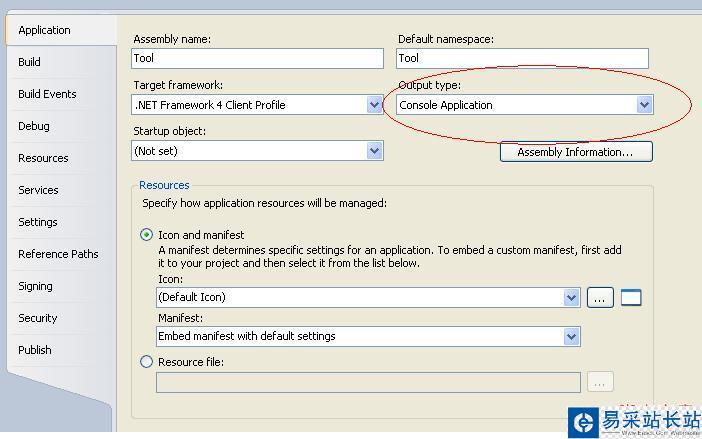Go to the Debug tab

(34, 126)
